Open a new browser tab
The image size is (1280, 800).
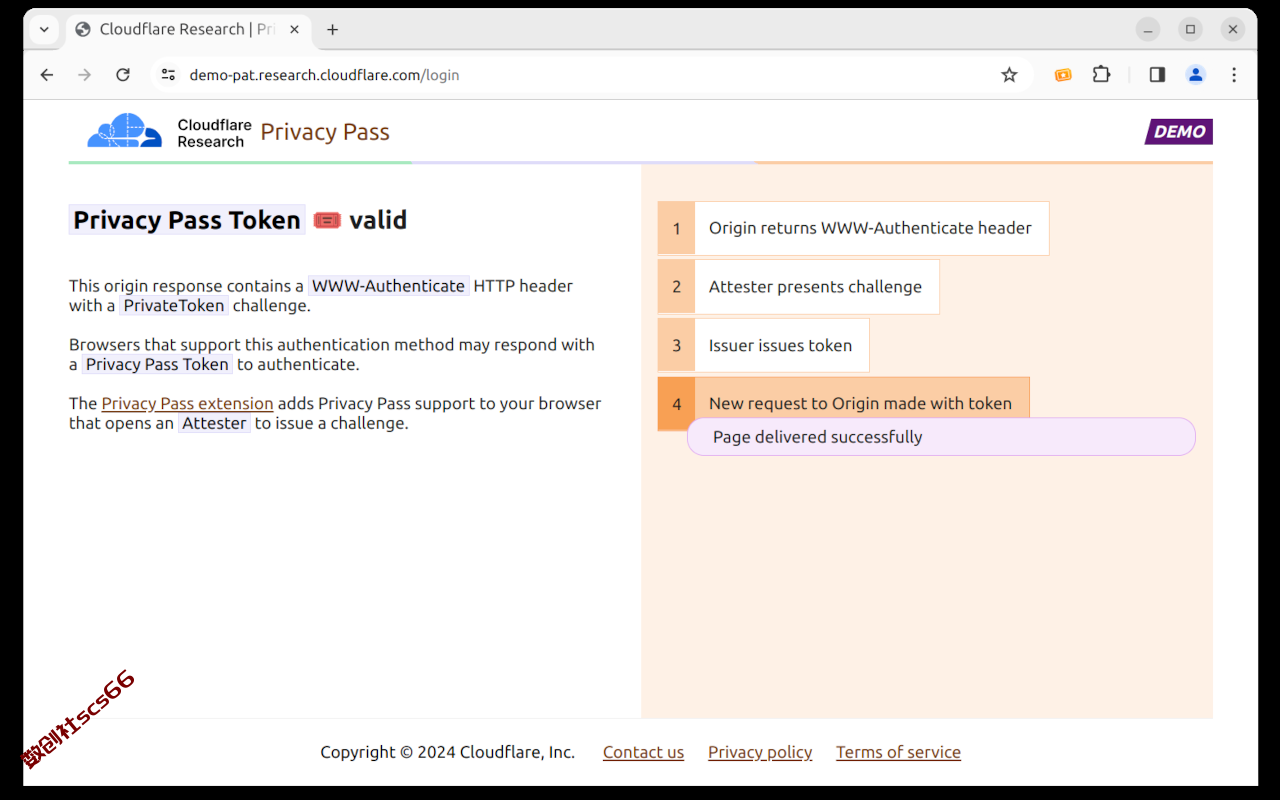[332, 29]
